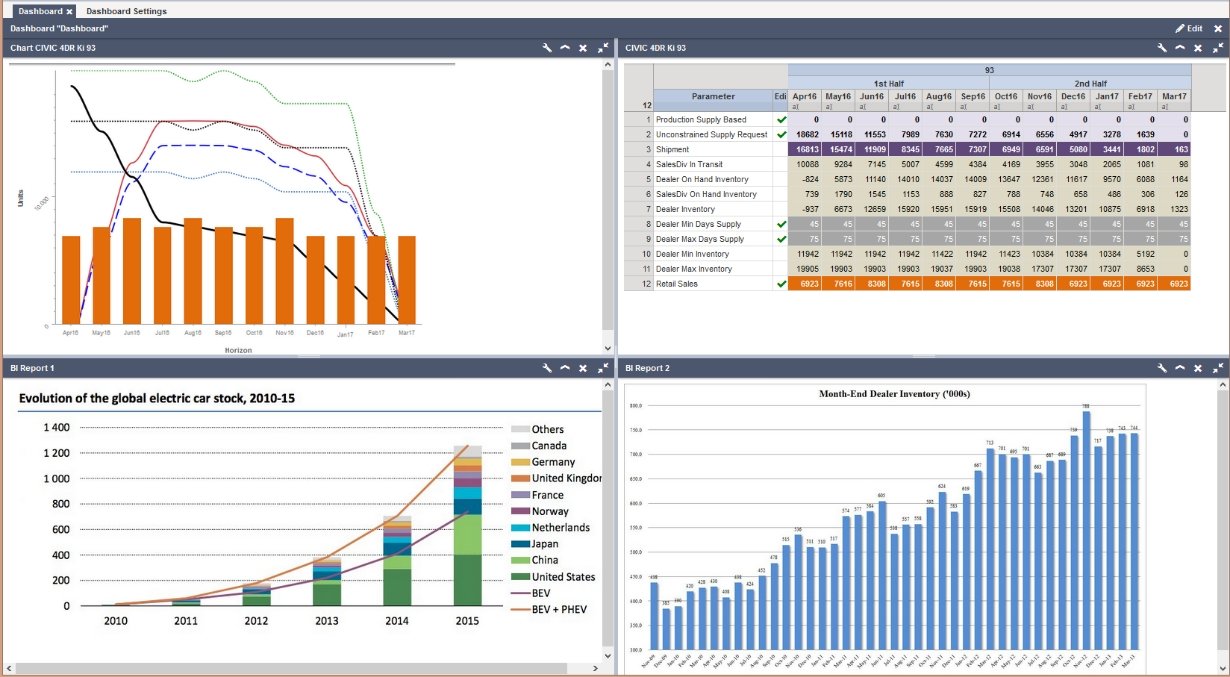Screen dimensions: 1230x677
Task: Click the United States legend swatch
Action: (520, 577)
